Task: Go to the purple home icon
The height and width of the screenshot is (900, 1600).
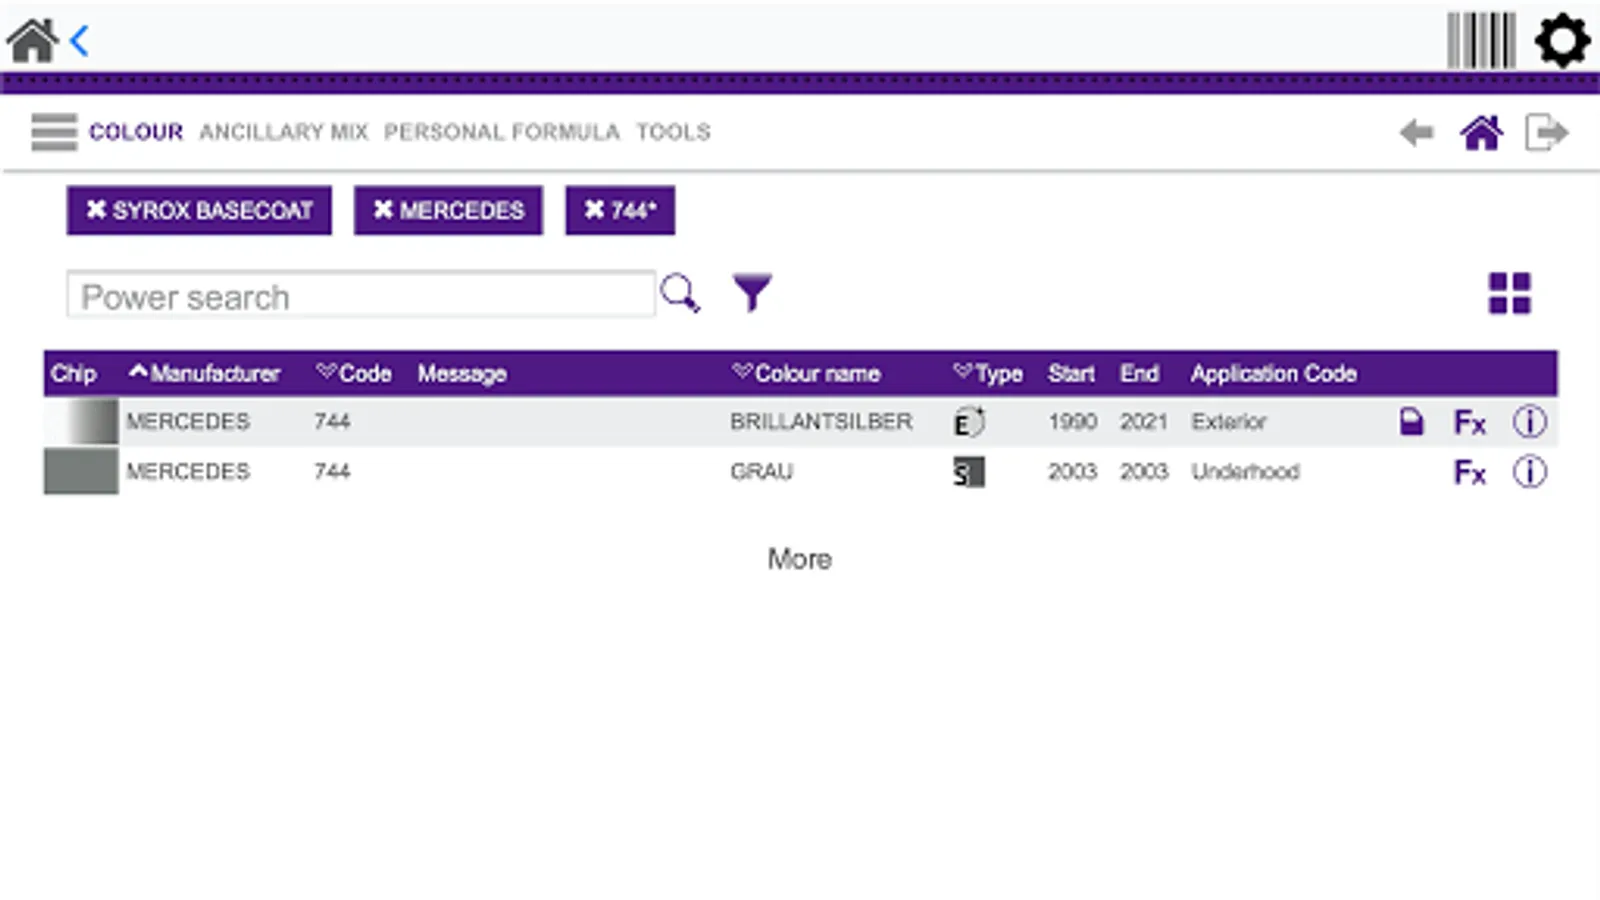Action: (x=1482, y=132)
